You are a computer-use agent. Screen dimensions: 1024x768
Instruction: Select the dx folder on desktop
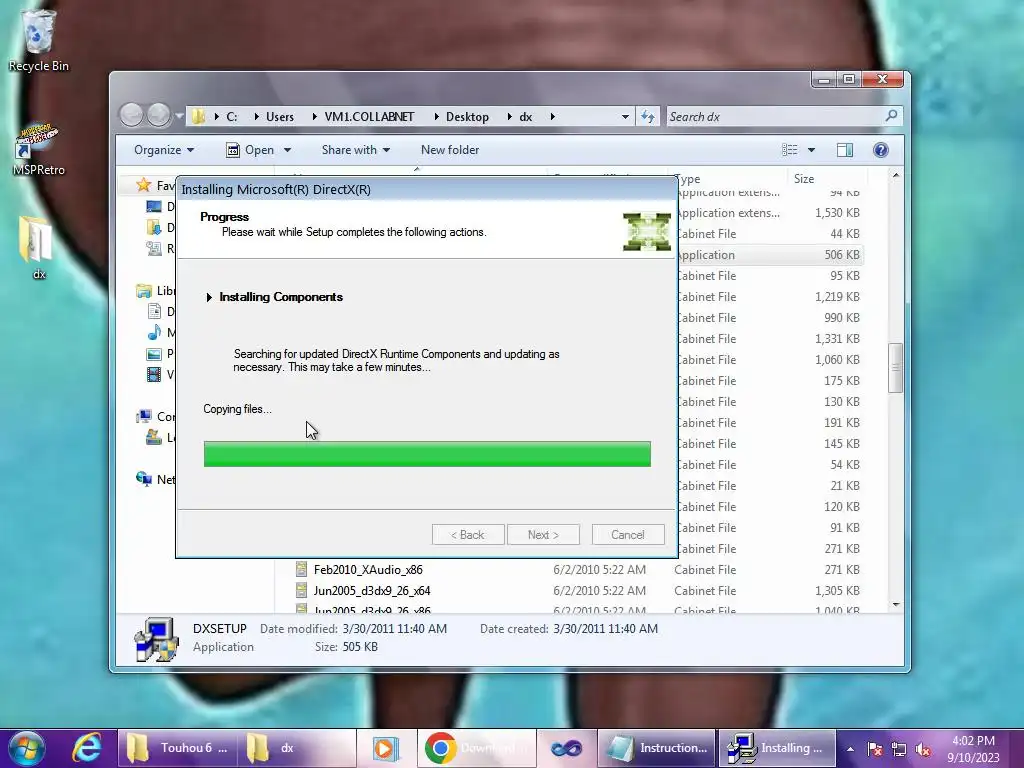(38, 248)
